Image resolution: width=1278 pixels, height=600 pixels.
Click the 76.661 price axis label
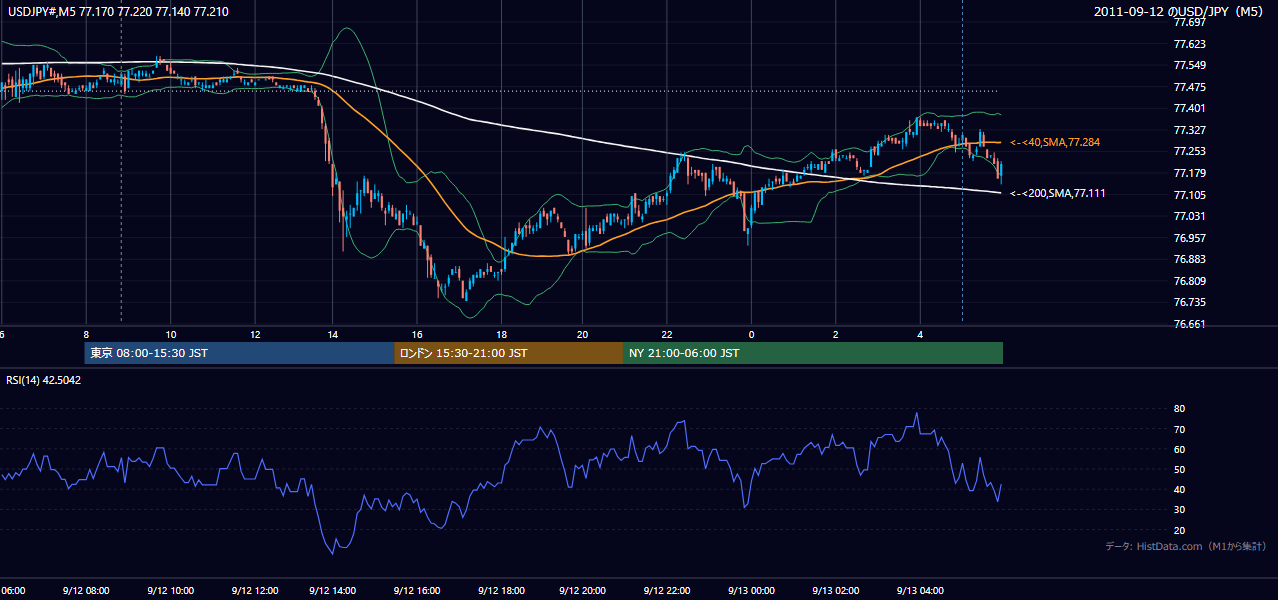[1190, 324]
